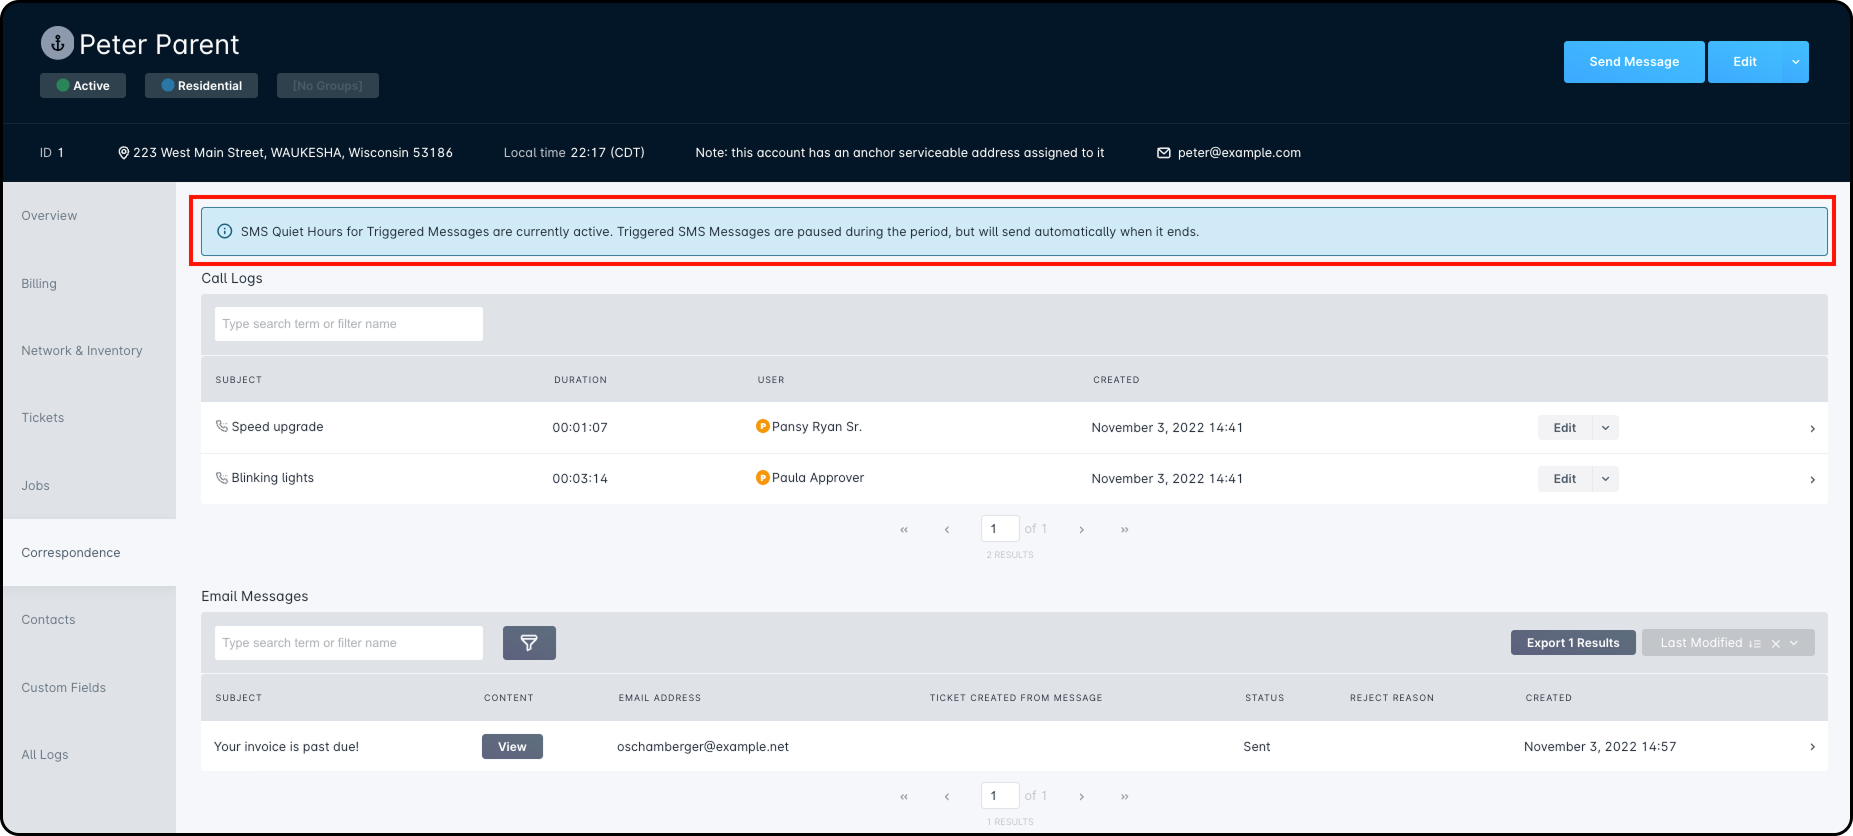Focus the Call Logs search field
The height and width of the screenshot is (836, 1853).
pos(349,324)
